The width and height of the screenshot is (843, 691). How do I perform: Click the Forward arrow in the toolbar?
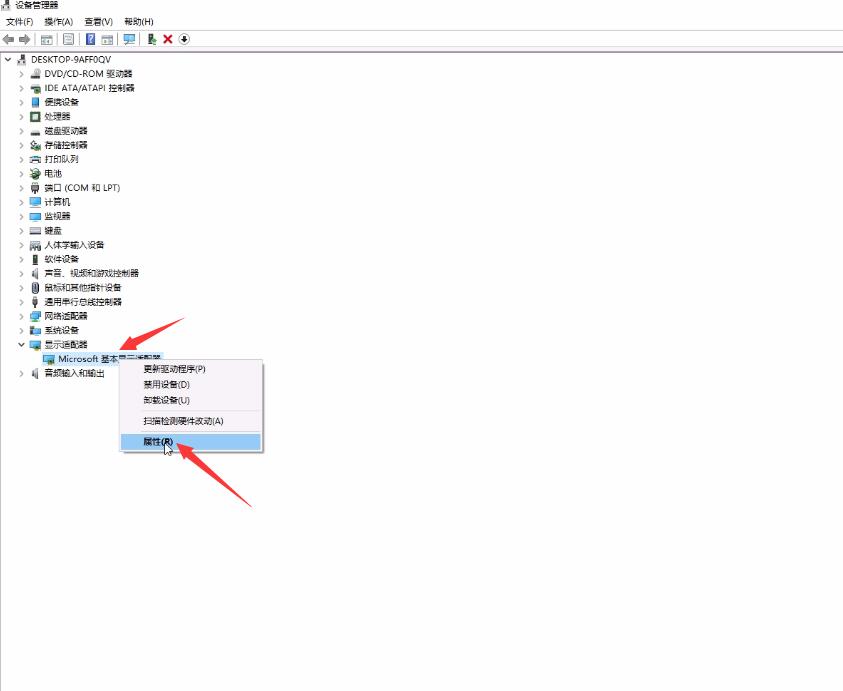click(x=24, y=39)
